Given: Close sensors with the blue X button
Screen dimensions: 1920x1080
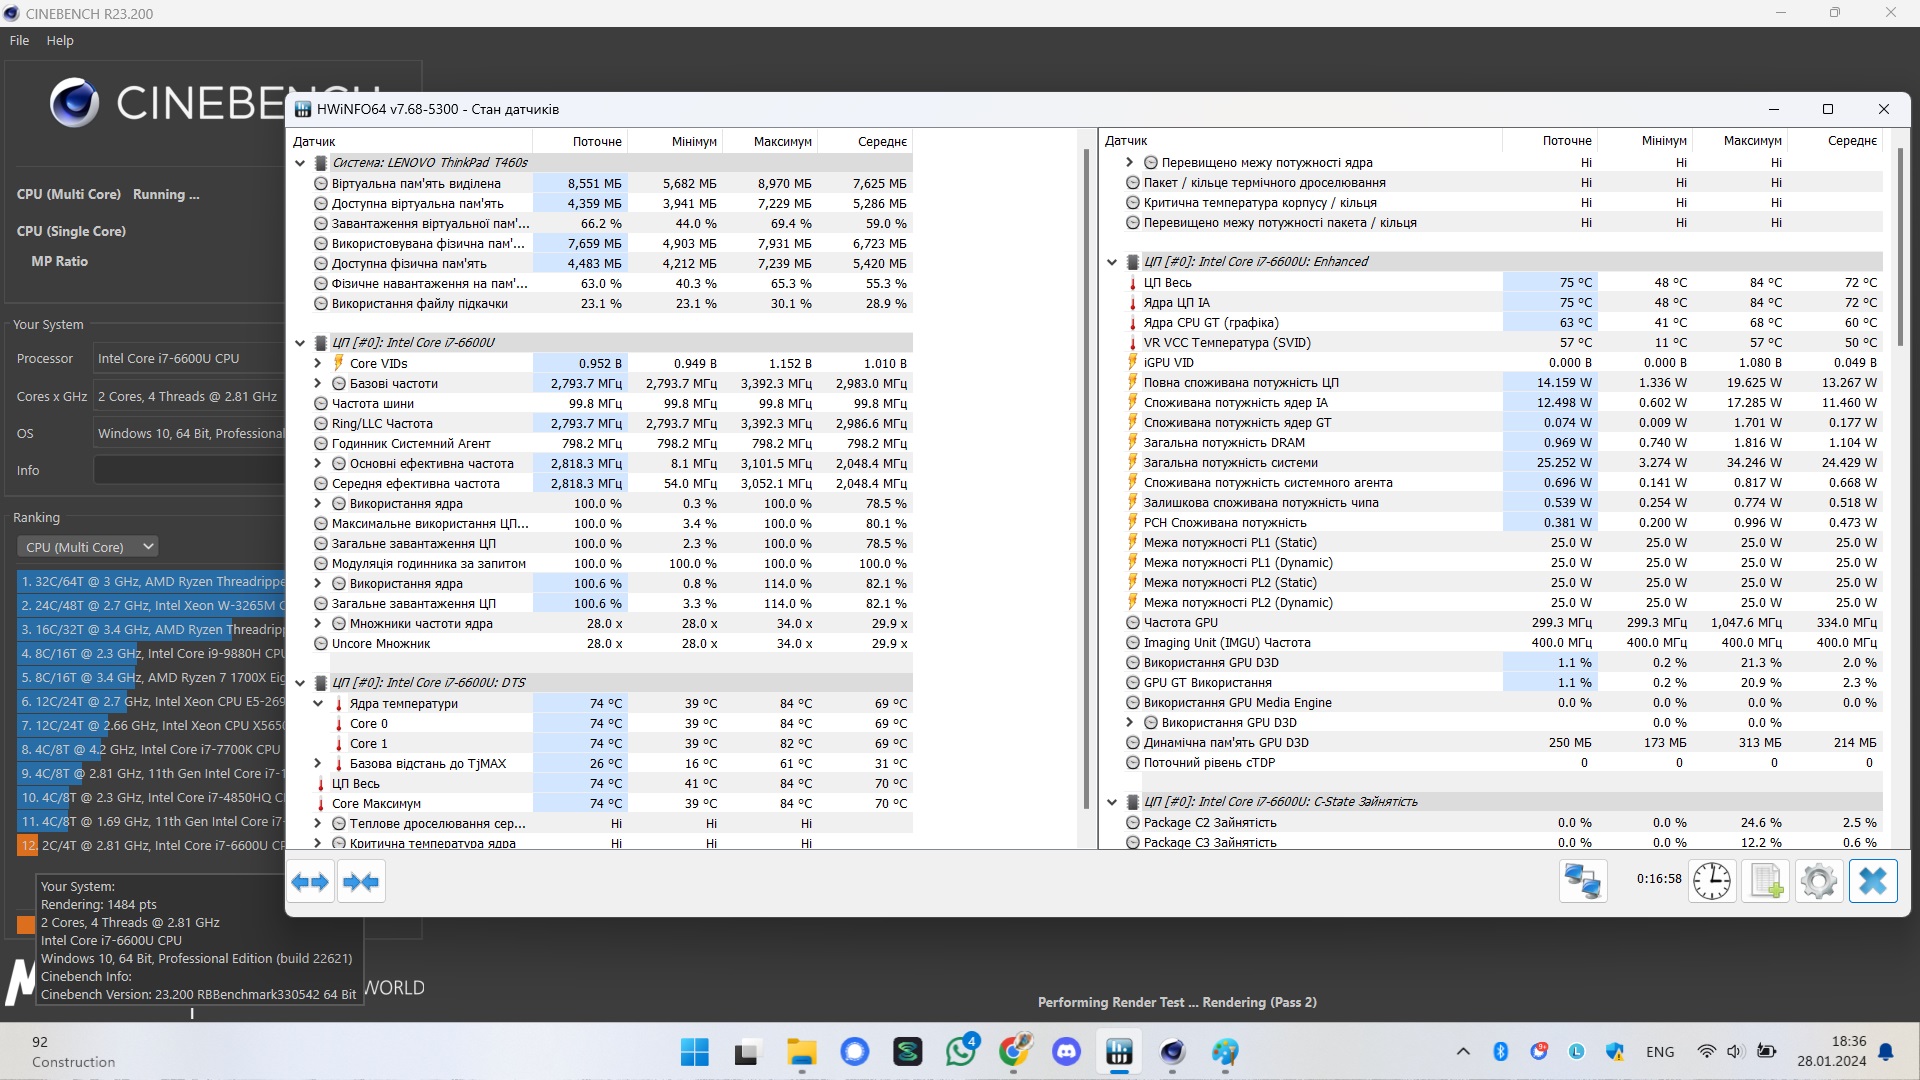Looking at the screenshot, I should click(x=1873, y=881).
